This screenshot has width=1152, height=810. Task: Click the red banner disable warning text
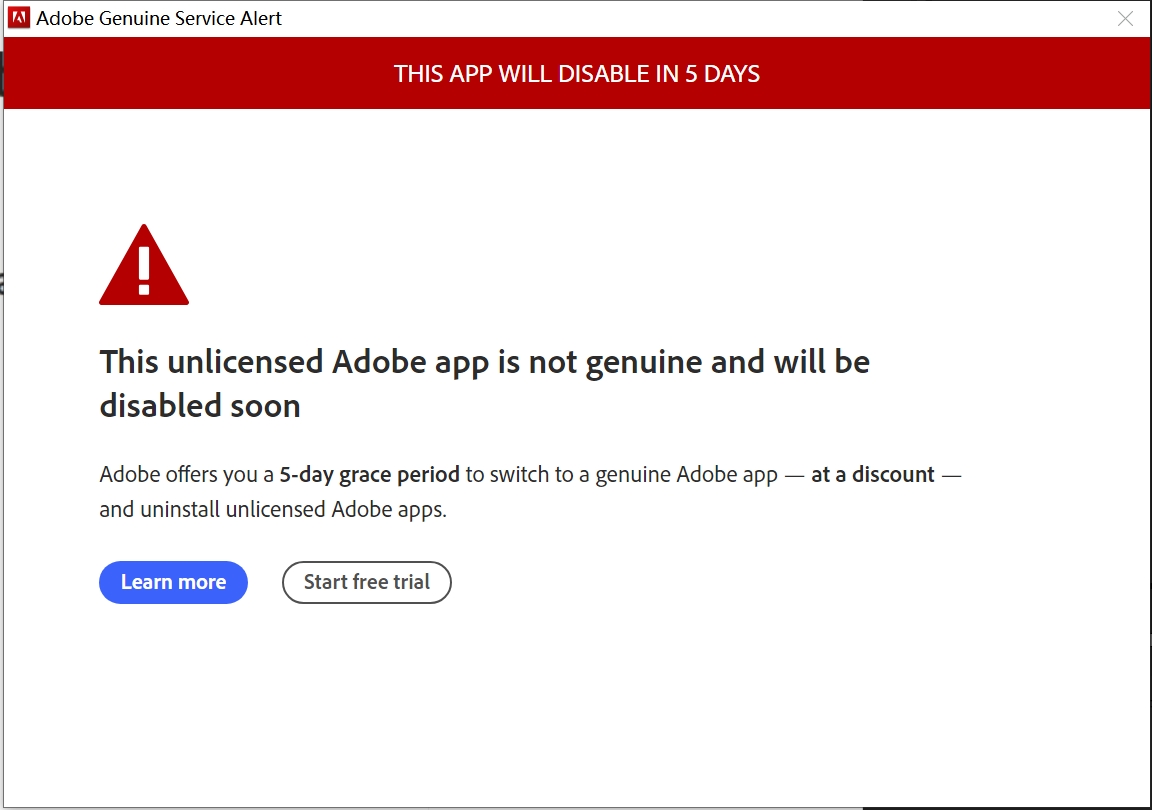pos(576,74)
